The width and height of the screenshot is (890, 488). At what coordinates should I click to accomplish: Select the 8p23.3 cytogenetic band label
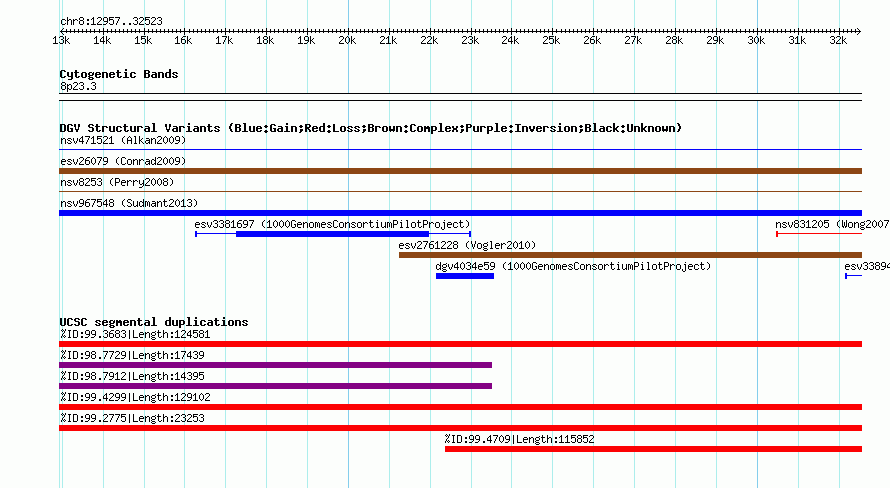pyautogui.click(x=78, y=86)
